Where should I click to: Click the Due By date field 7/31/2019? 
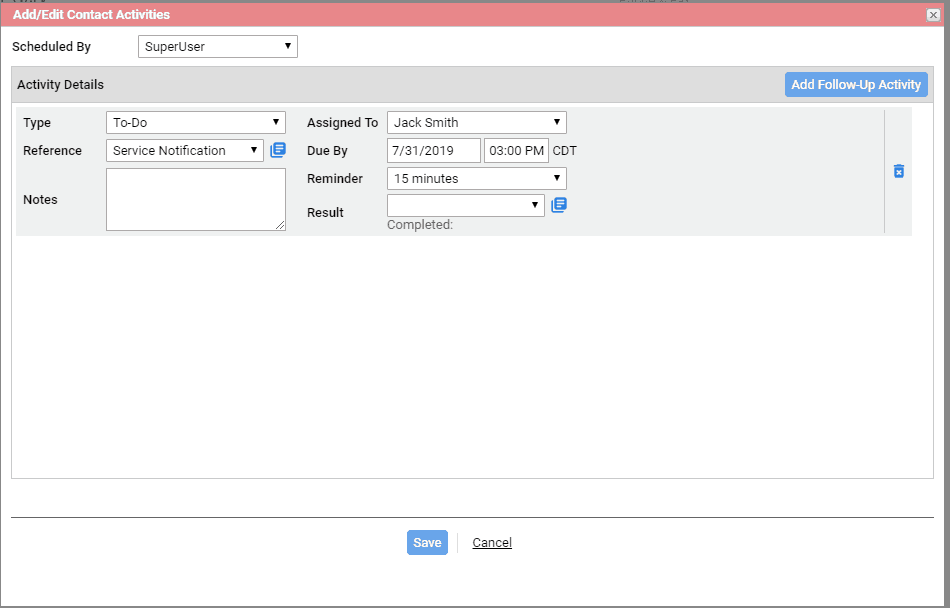[x=434, y=151]
